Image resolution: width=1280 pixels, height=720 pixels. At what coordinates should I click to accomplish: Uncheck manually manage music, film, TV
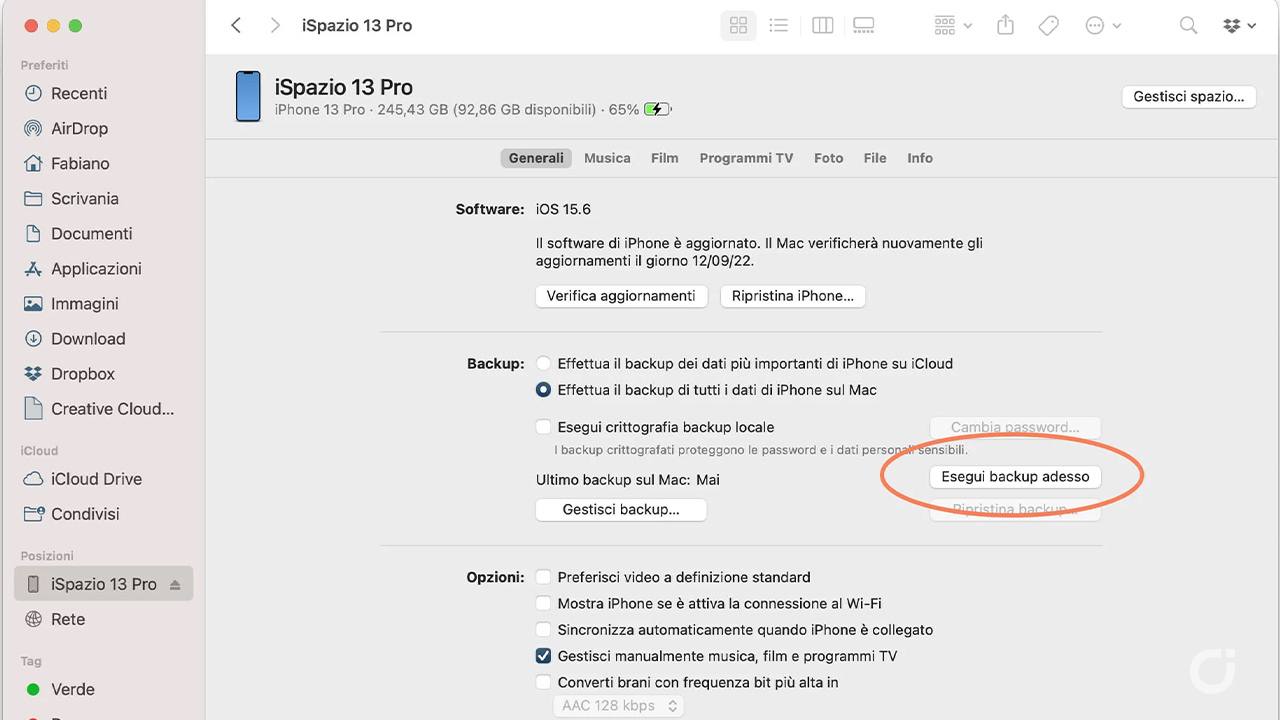[543, 657]
